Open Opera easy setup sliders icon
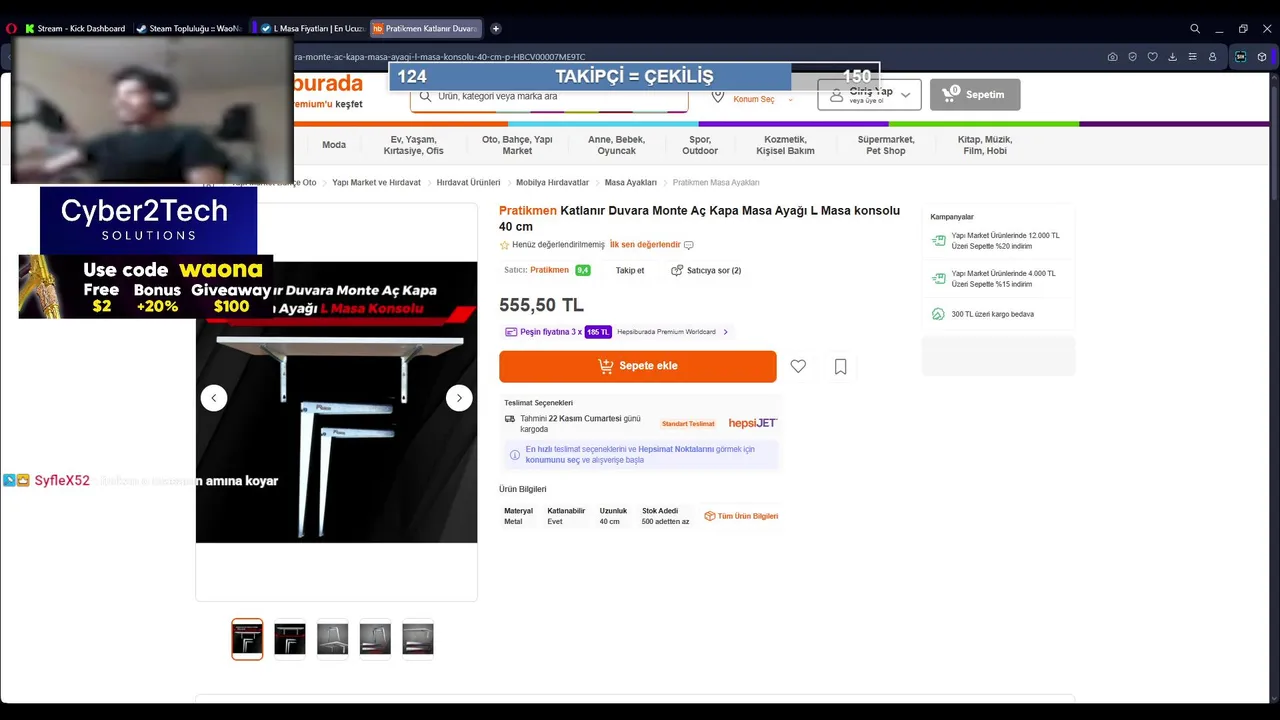Viewport: 1280px width, 720px height. tap(1192, 57)
